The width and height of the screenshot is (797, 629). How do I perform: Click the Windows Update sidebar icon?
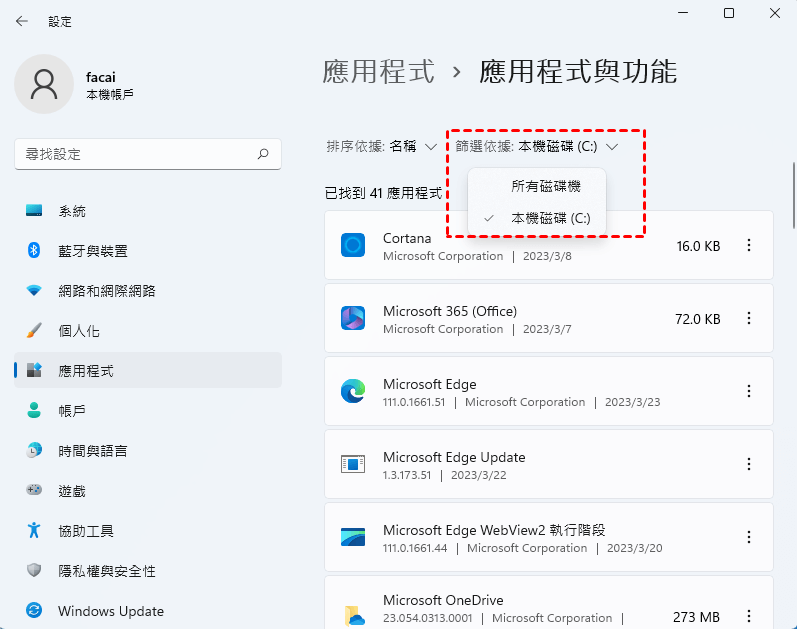pyautogui.click(x=34, y=610)
